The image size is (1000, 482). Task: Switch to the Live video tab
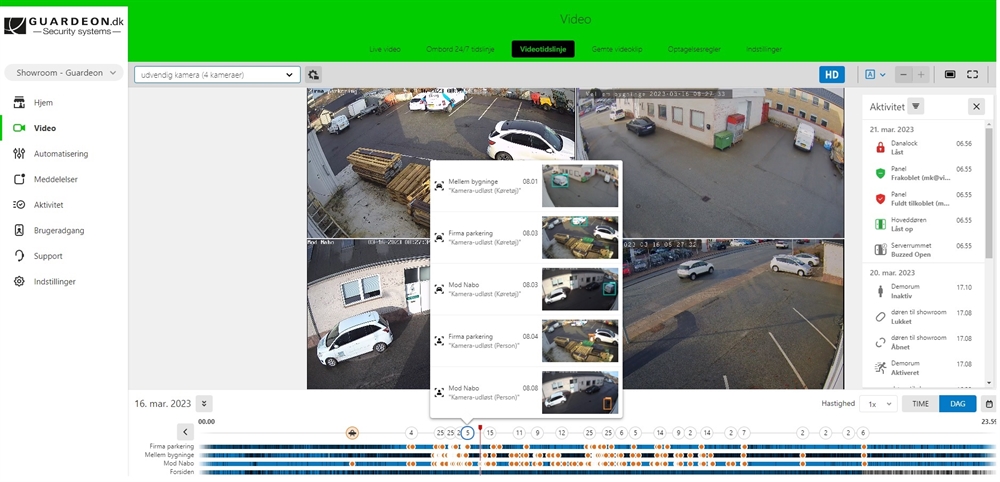(x=385, y=49)
